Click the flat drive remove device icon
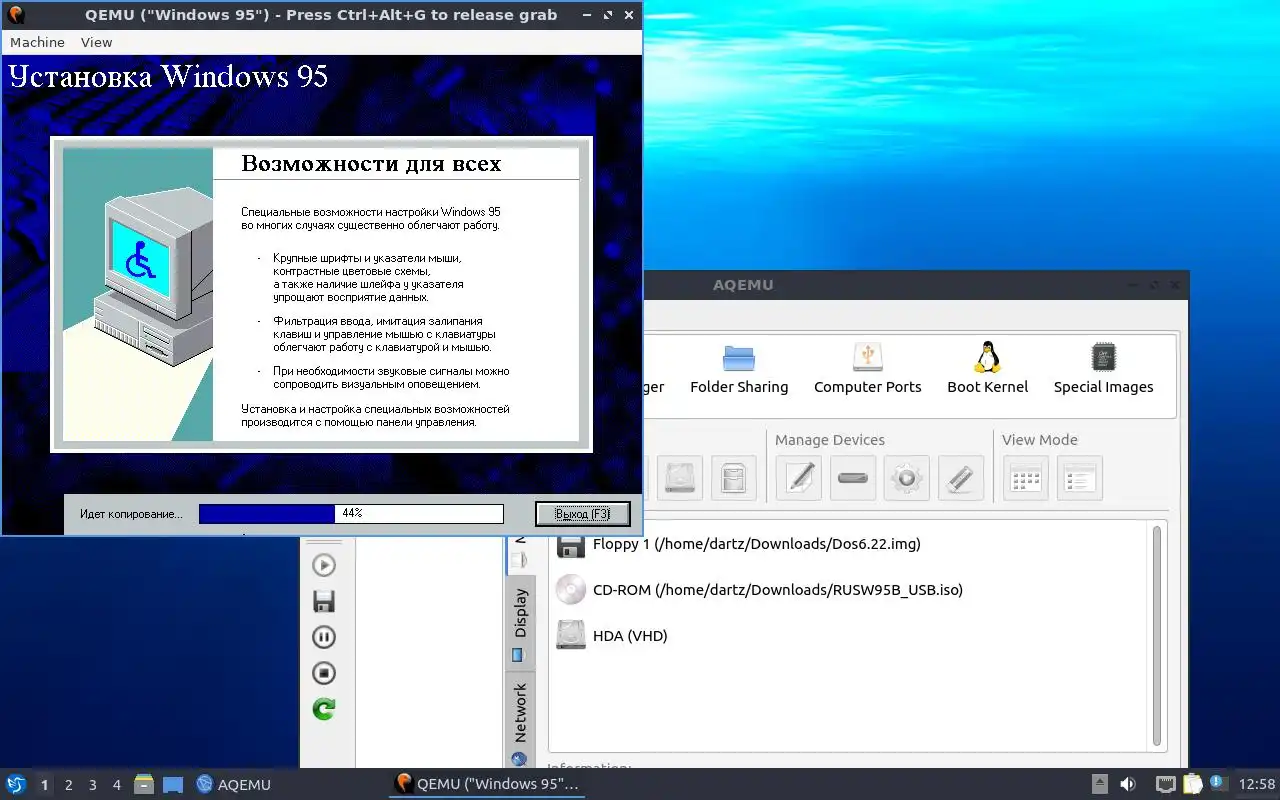 [853, 478]
